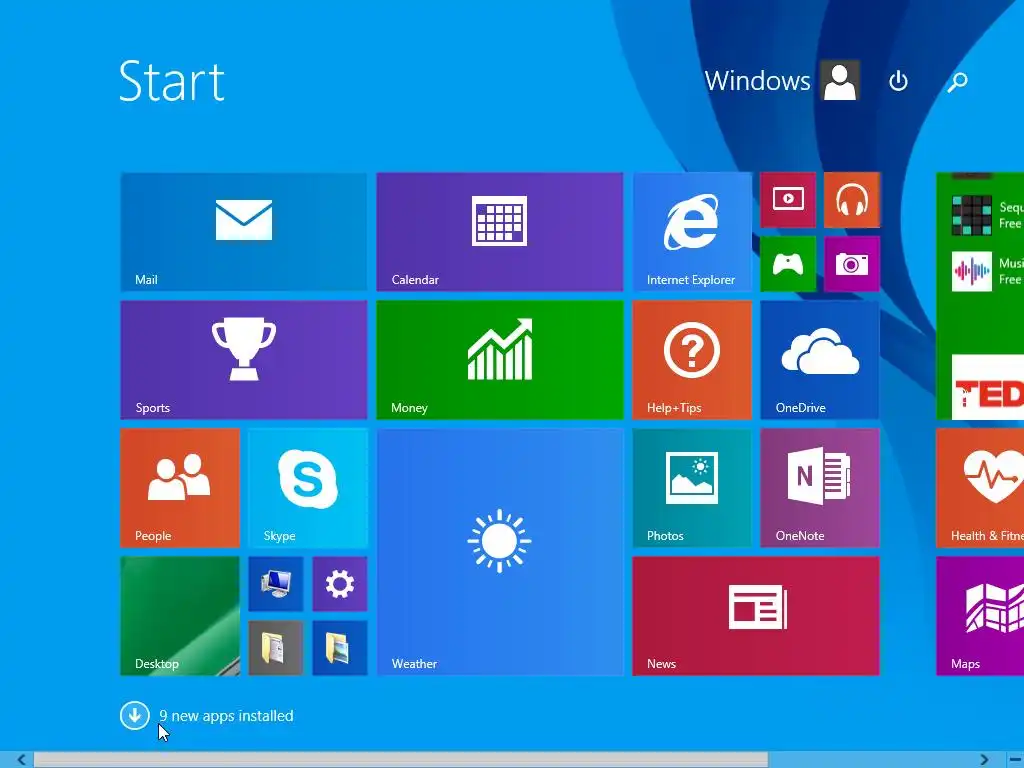The width and height of the screenshot is (1024, 768).
Task: Open the Video tile with play icon
Action: (x=788, y=200)
